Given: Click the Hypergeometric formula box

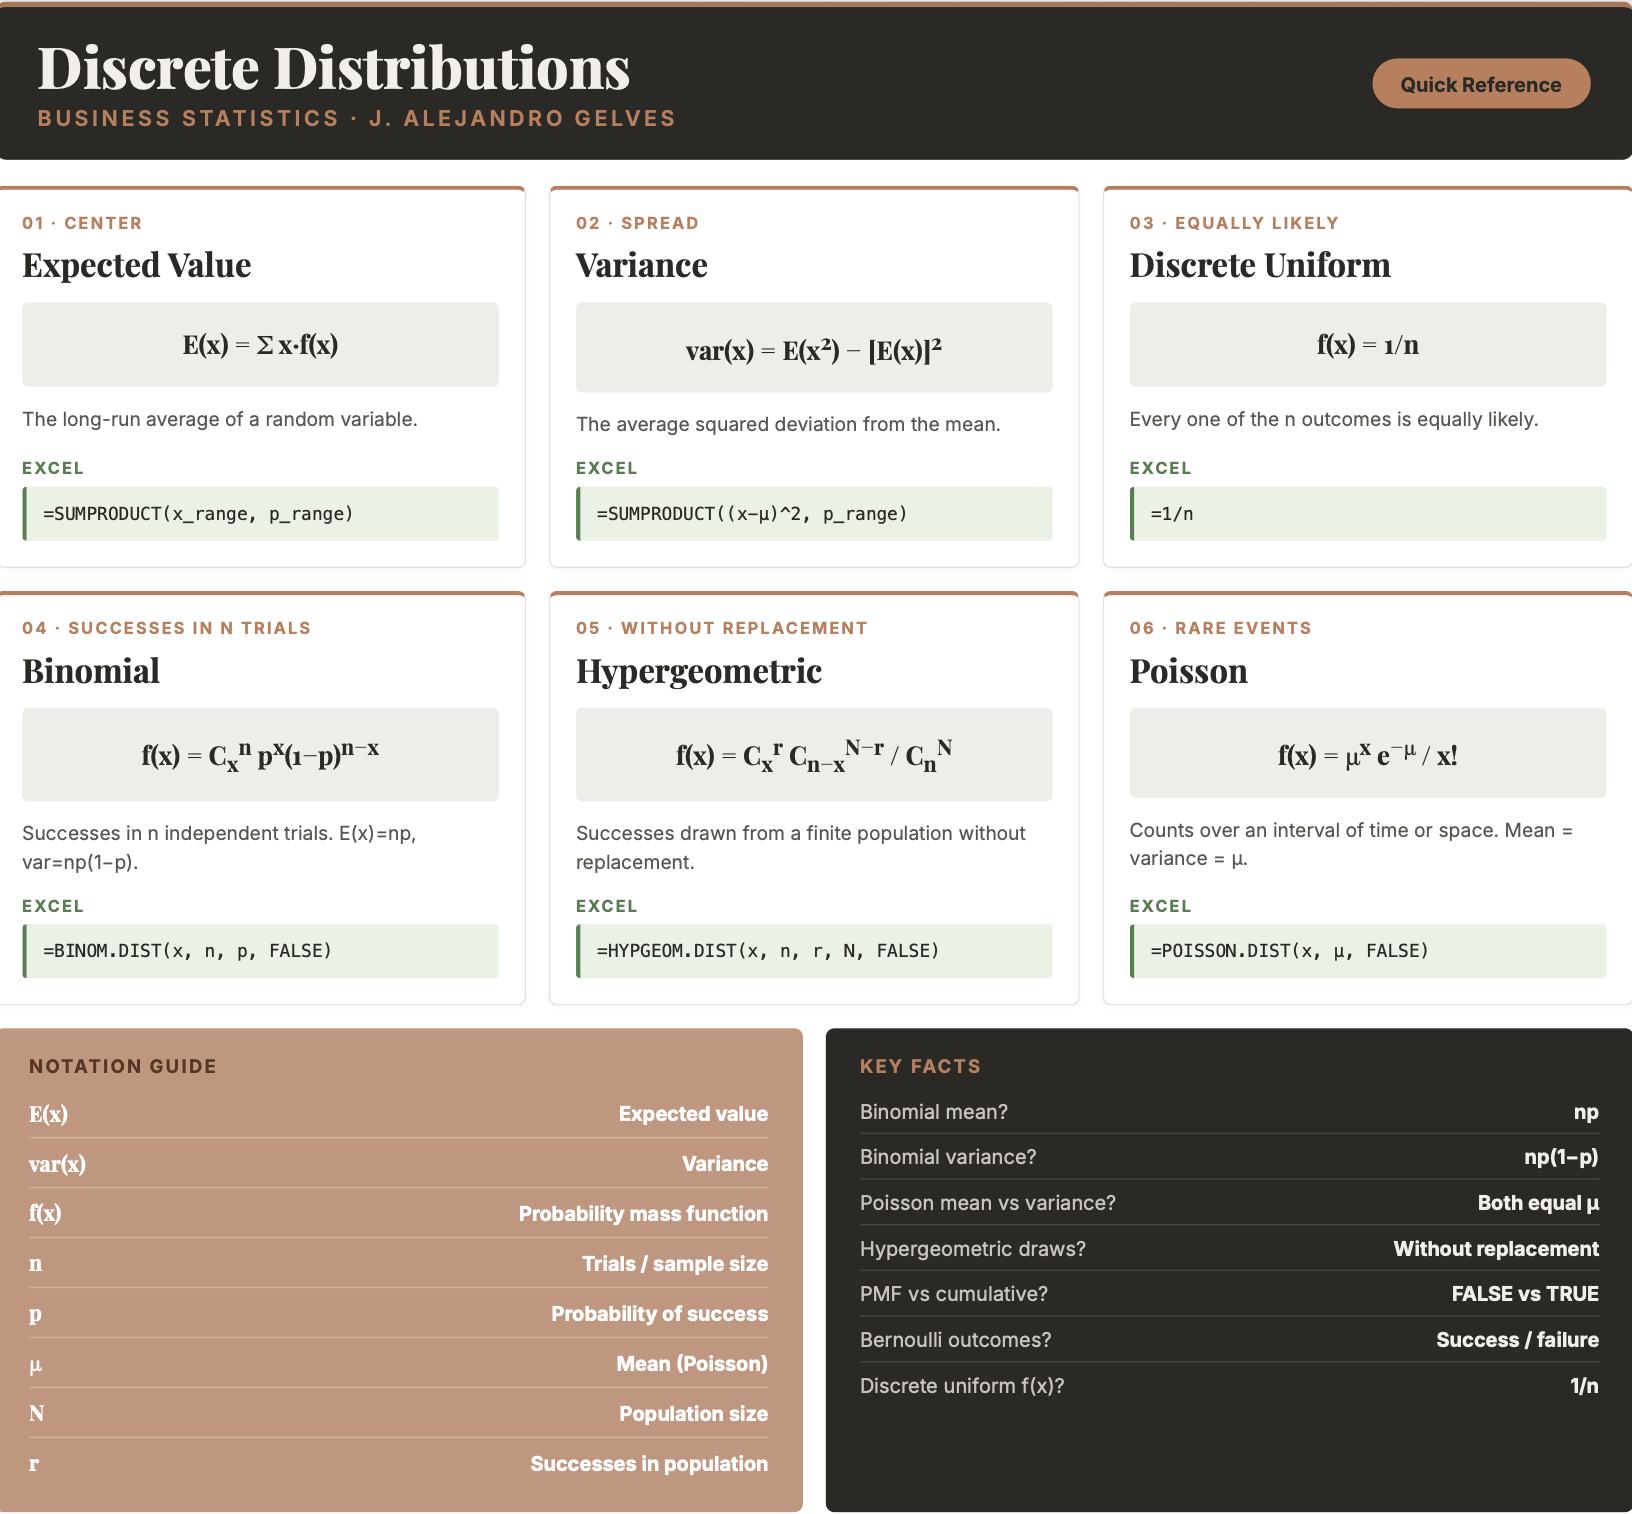Looking at the screenshot, I should click(x=814, y=755).
